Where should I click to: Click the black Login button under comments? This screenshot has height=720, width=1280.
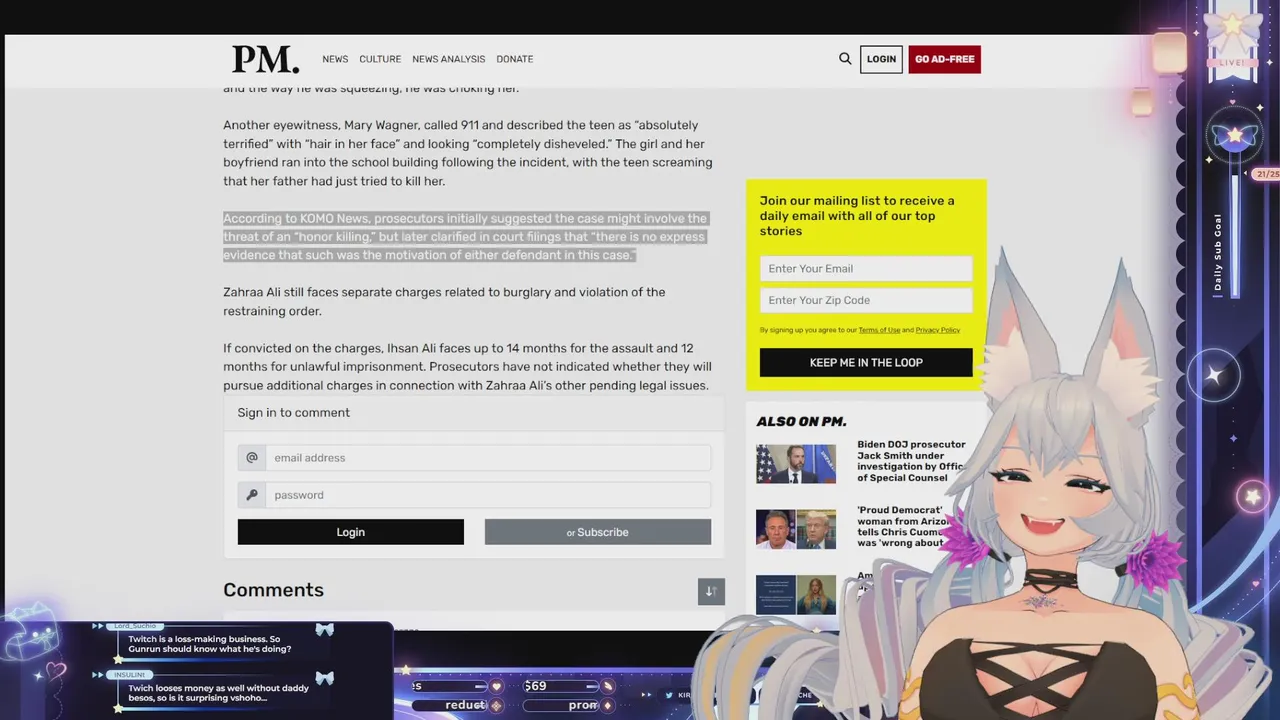(x=351, y=532)
